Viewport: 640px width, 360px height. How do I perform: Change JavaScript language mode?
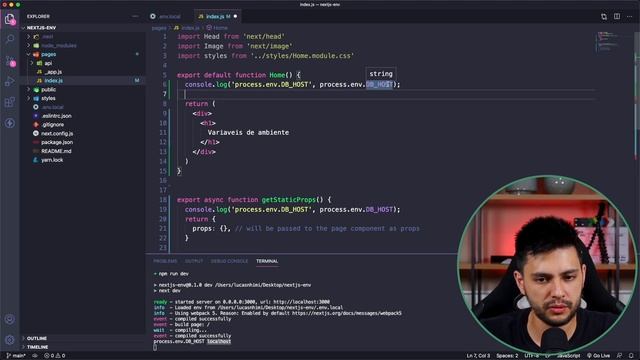[569, 356]
